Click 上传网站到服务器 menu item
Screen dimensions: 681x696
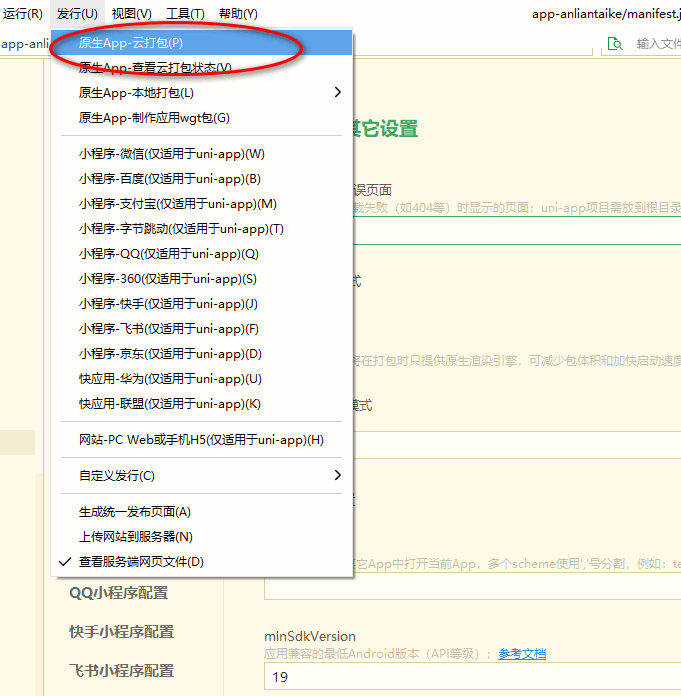tap(136, 537)
